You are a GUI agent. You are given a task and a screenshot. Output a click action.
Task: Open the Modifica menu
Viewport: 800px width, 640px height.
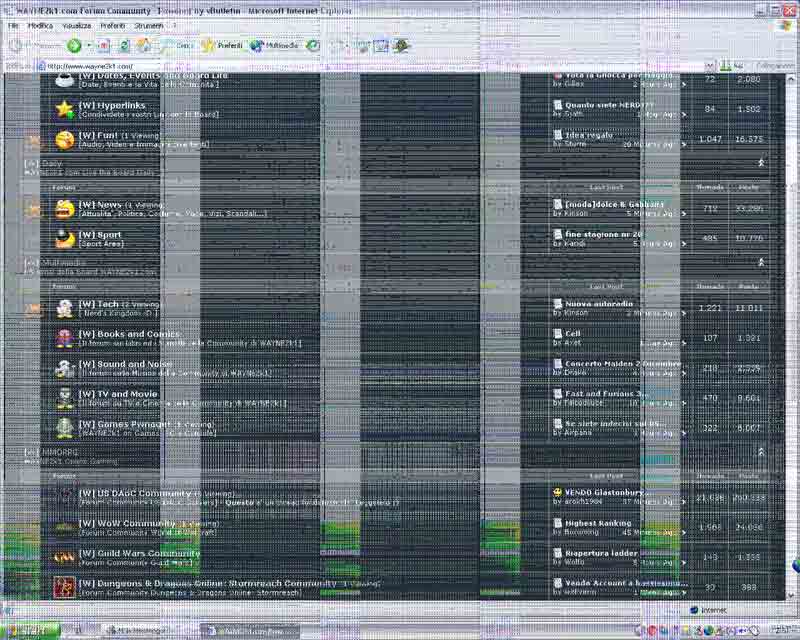coord(40,26)
